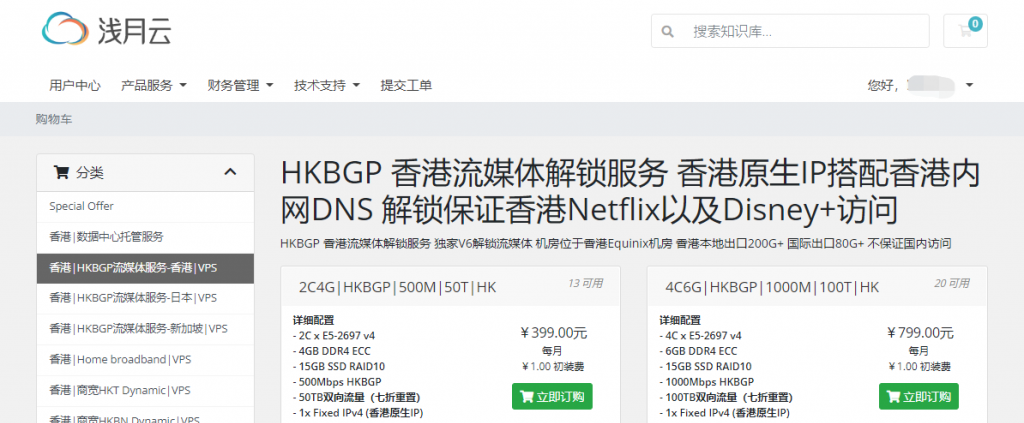Select 香港|数据中心托管服务 category
1024x423 pixels.
point(146,237)
